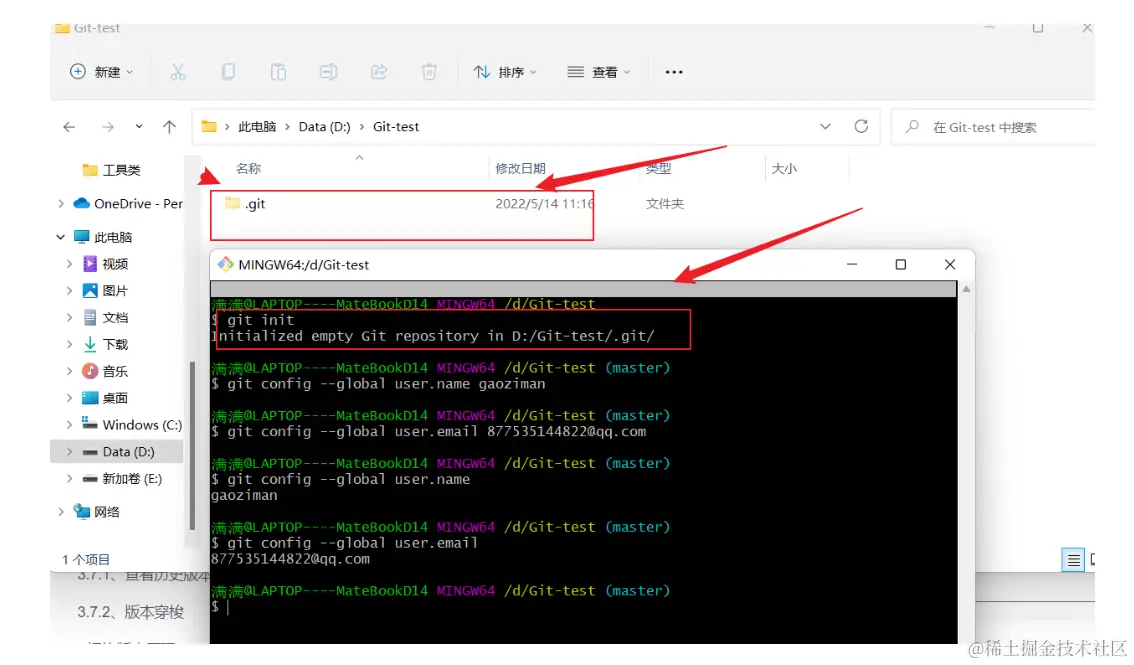The width and height of the screenshot is (1134, 665).
Task: Expand the 图片 tree node
Action: 69,291
